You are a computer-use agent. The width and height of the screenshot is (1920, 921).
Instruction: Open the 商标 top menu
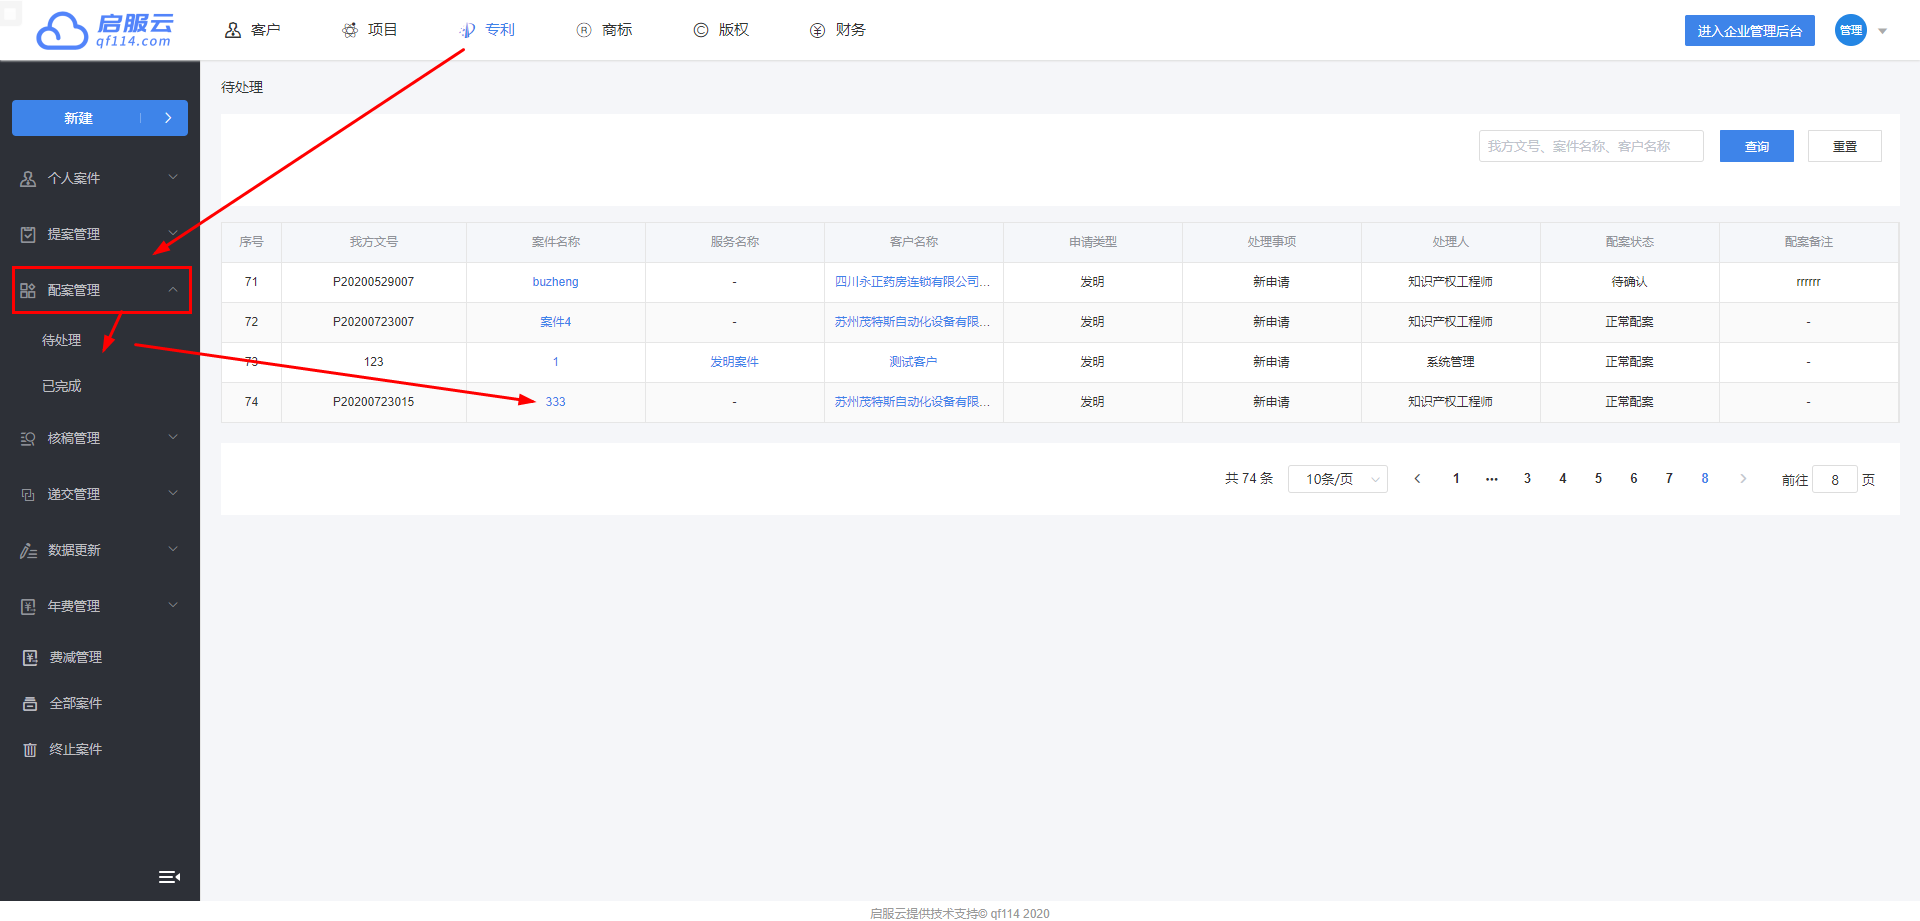[604, 30]
